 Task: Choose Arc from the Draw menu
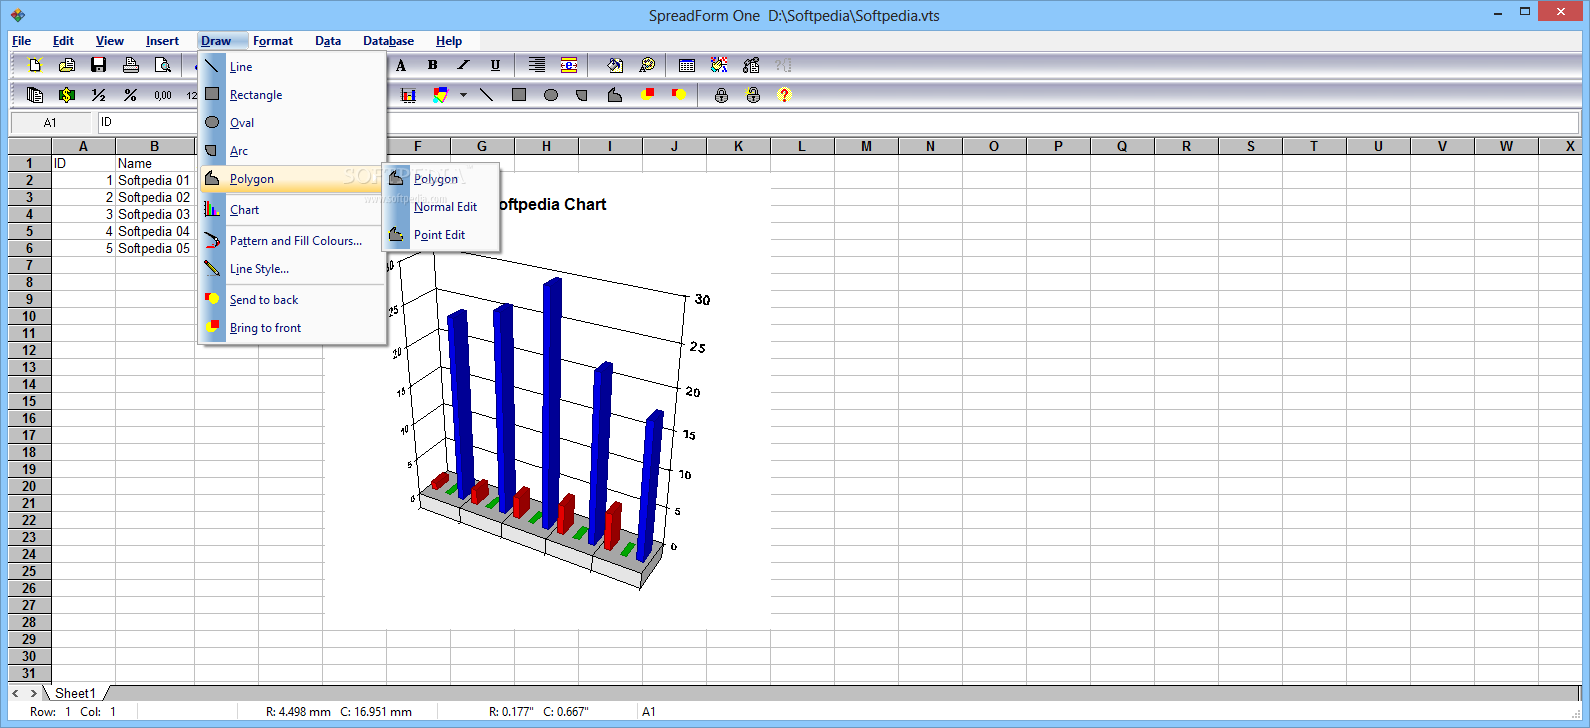click(293, 151)
